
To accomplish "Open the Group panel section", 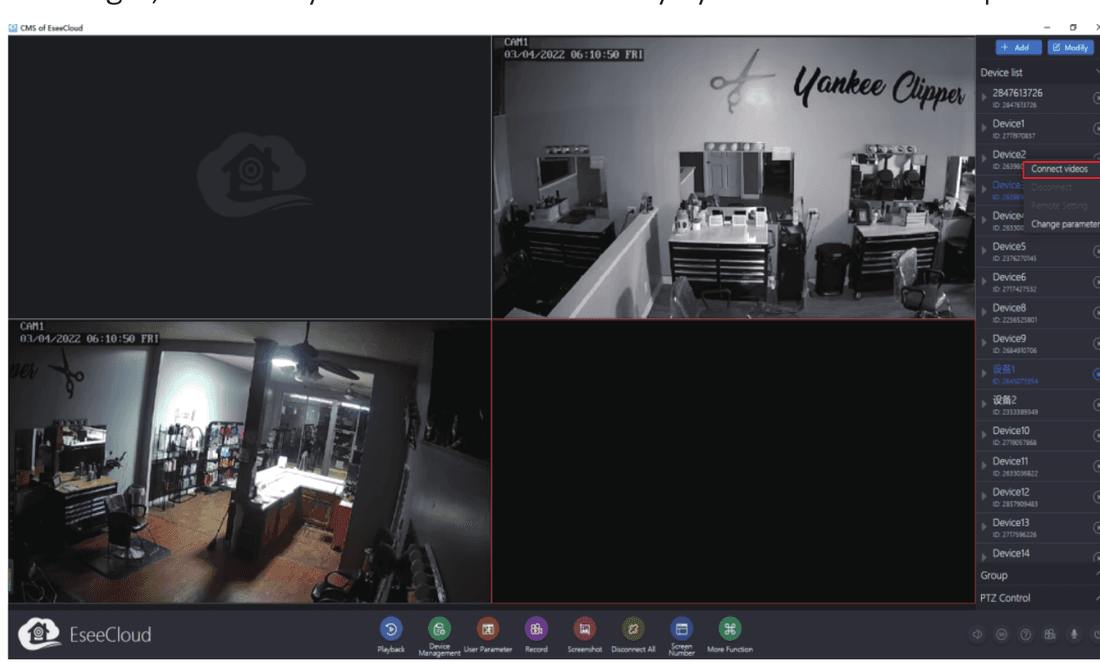I will point(1038,576).
